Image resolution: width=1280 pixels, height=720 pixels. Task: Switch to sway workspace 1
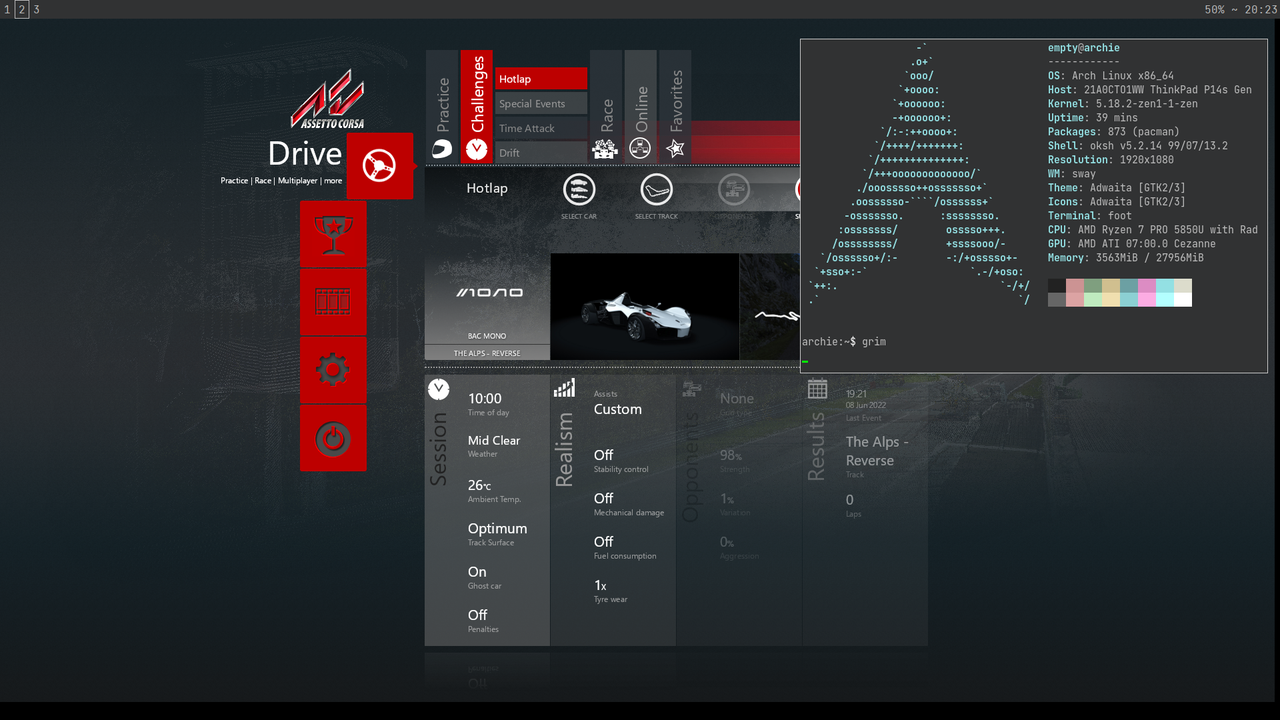point(7,9)
